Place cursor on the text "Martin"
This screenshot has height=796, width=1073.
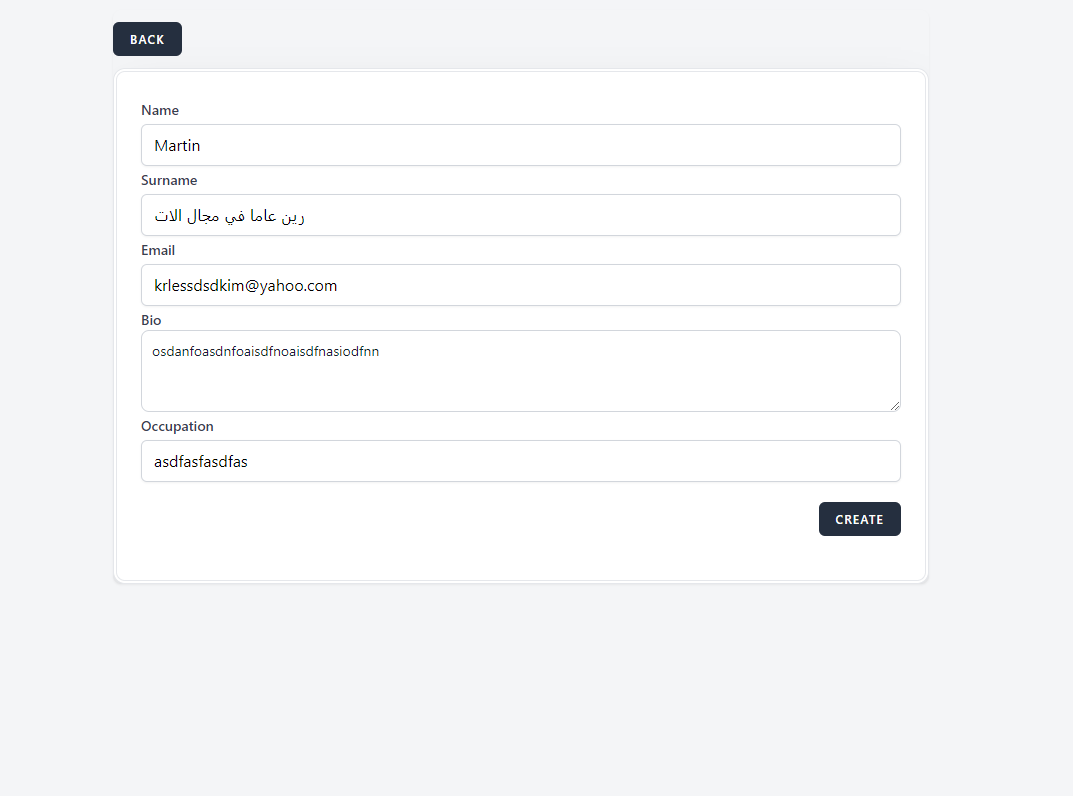click(x=177, y=146)
